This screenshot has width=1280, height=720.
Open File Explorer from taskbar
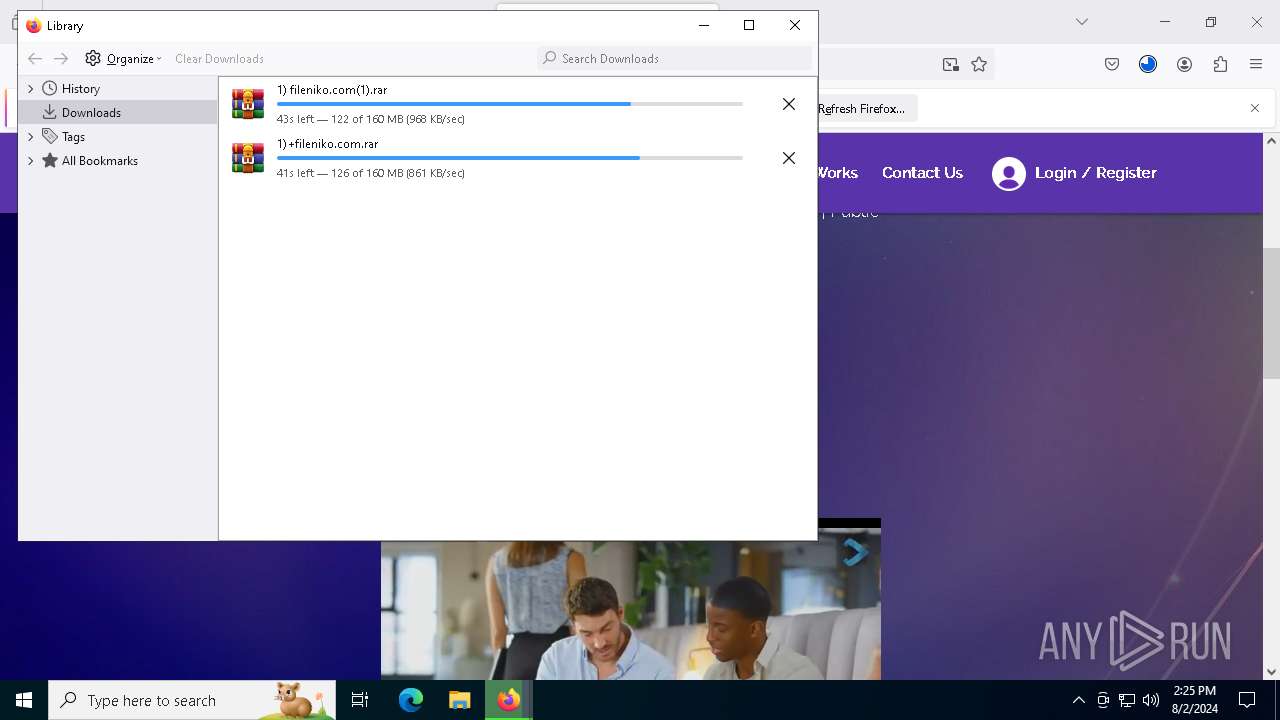pyautogui.click(x=459, y=700)
